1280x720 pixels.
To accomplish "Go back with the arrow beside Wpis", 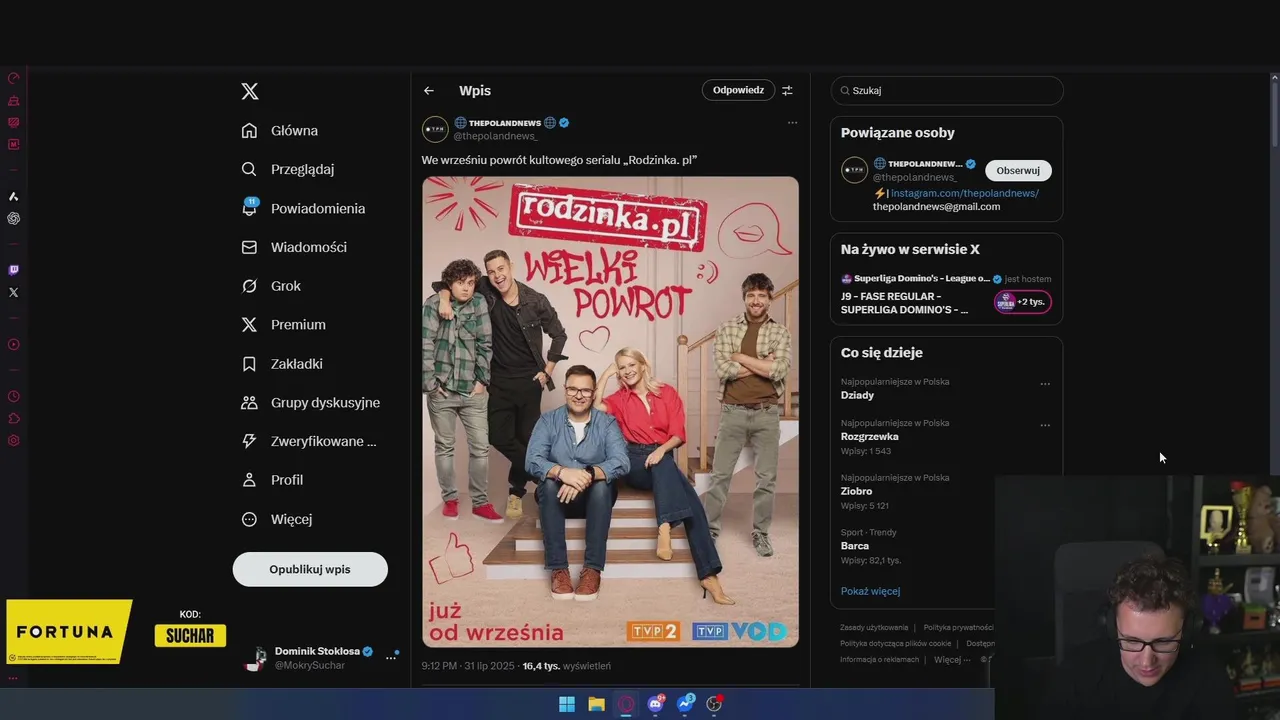I will [x=429, y=91].
